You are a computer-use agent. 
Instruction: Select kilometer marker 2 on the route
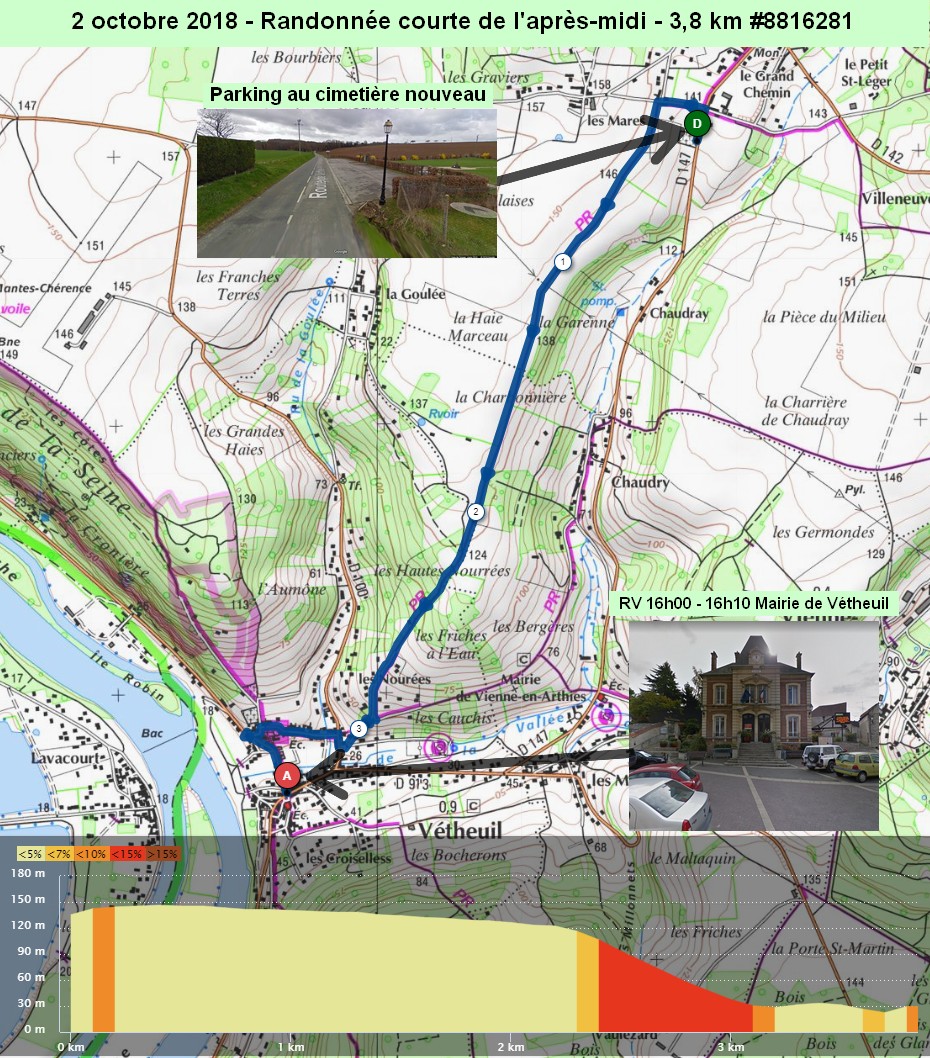[x=476, y=511]
